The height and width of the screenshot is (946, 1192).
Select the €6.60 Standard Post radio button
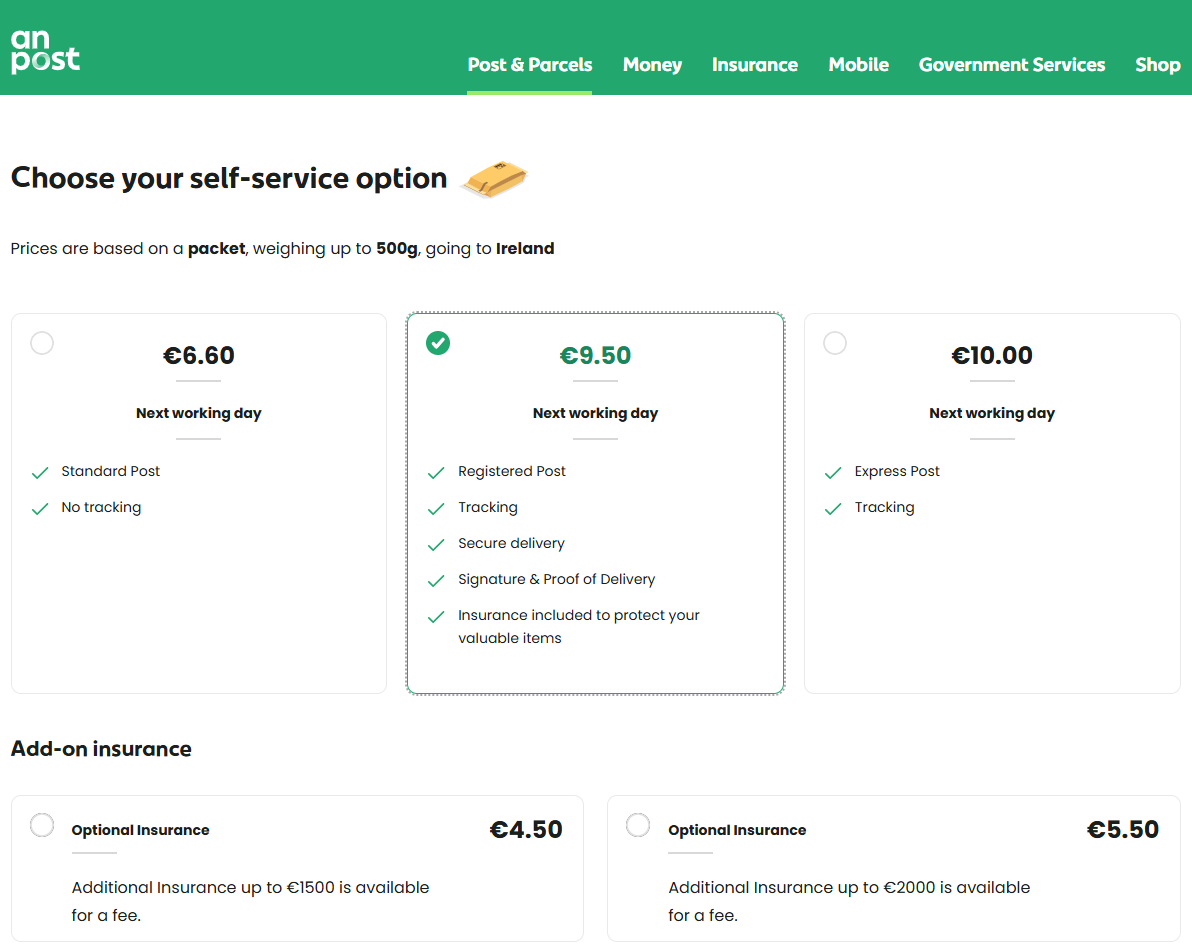[41, 343]
